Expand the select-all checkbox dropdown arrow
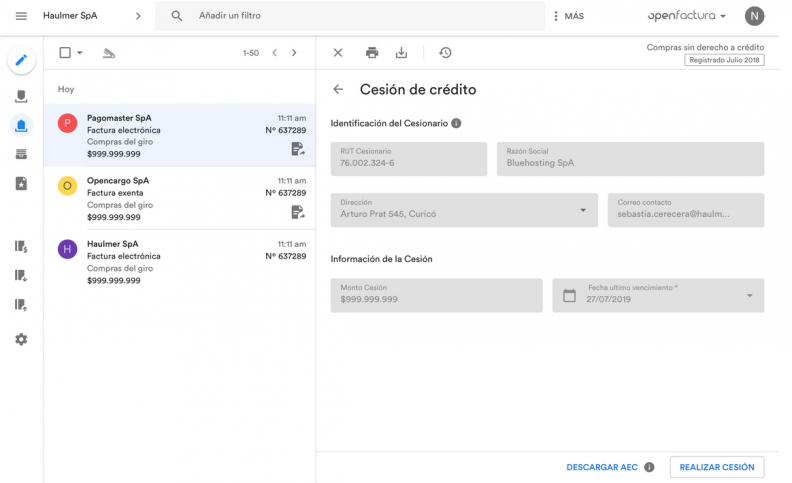The height and width of the screenshot is (483, 792). (80, 53)
